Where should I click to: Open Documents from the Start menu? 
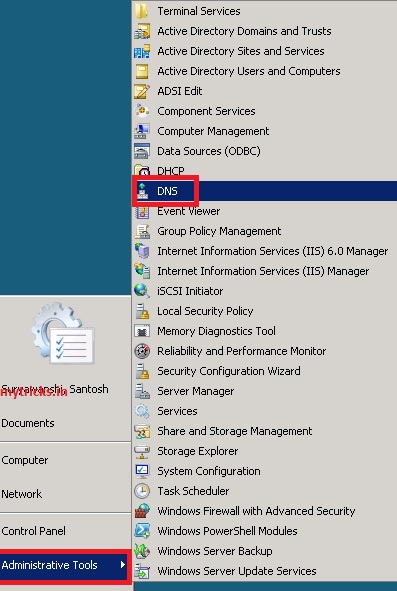click(28, 423)
